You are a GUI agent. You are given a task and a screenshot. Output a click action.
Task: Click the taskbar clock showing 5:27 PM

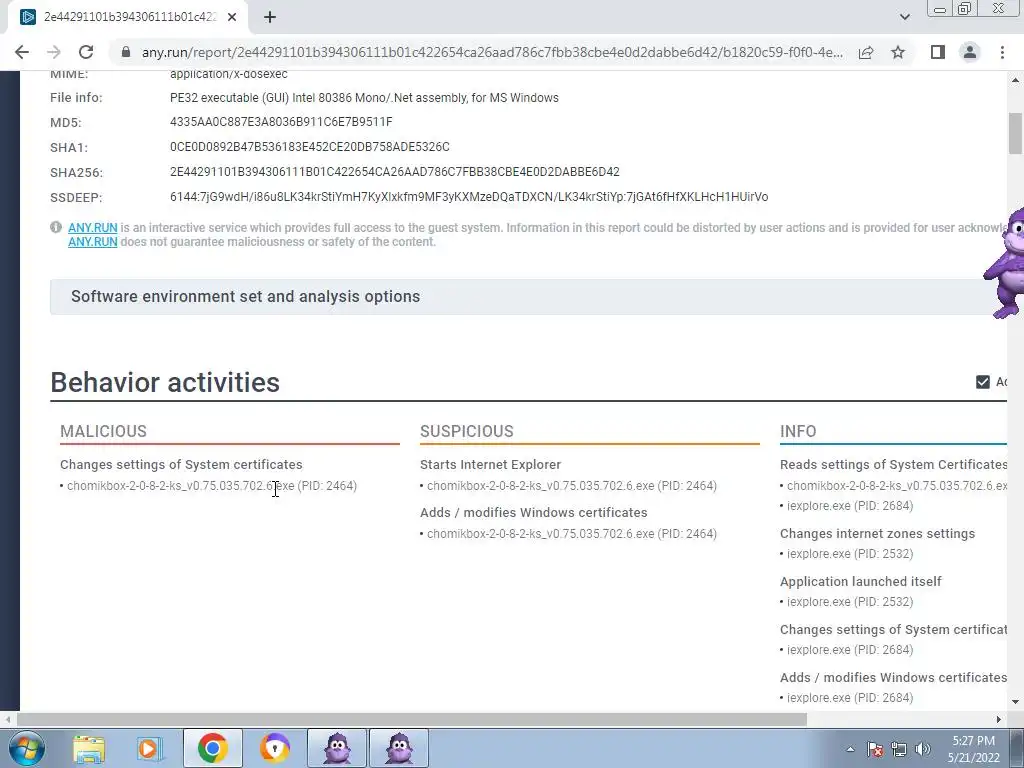[x=974, y=749]
